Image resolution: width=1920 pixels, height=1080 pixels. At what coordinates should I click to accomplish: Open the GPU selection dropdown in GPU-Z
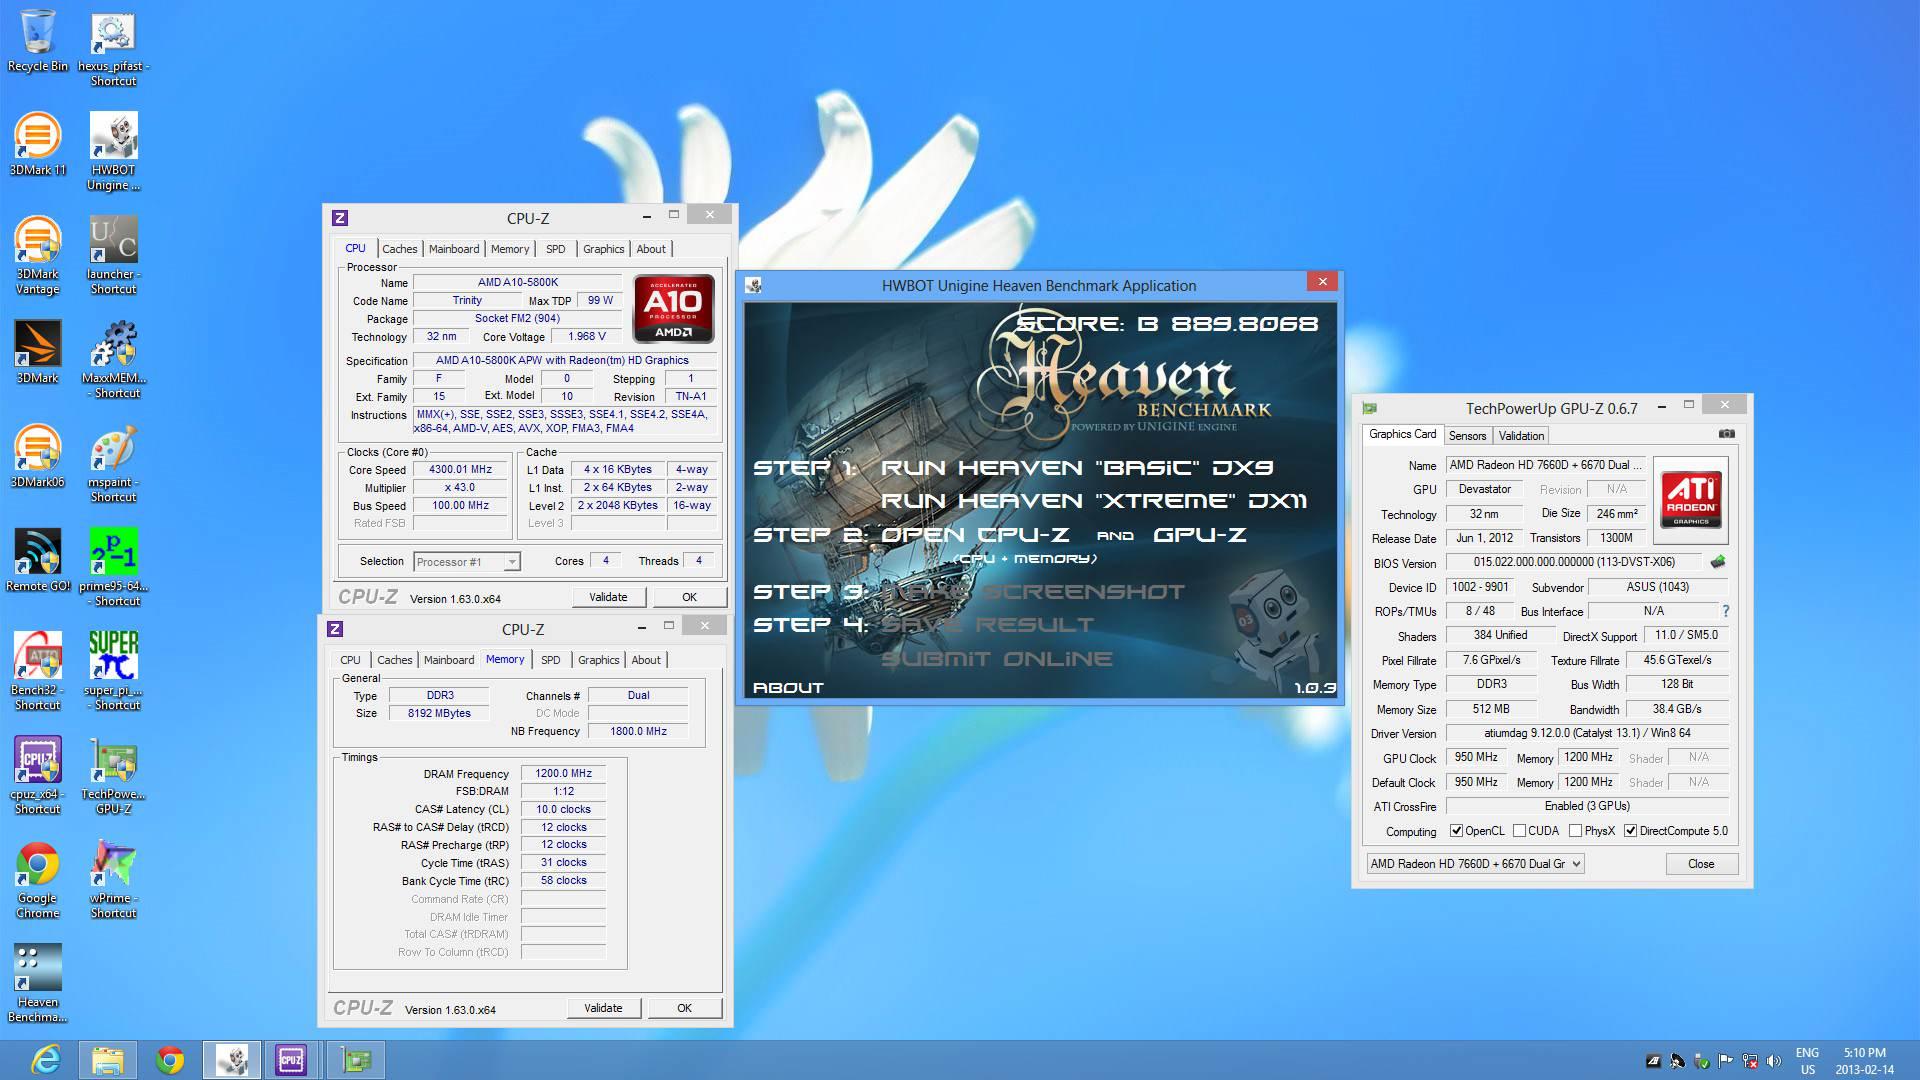1475,864
